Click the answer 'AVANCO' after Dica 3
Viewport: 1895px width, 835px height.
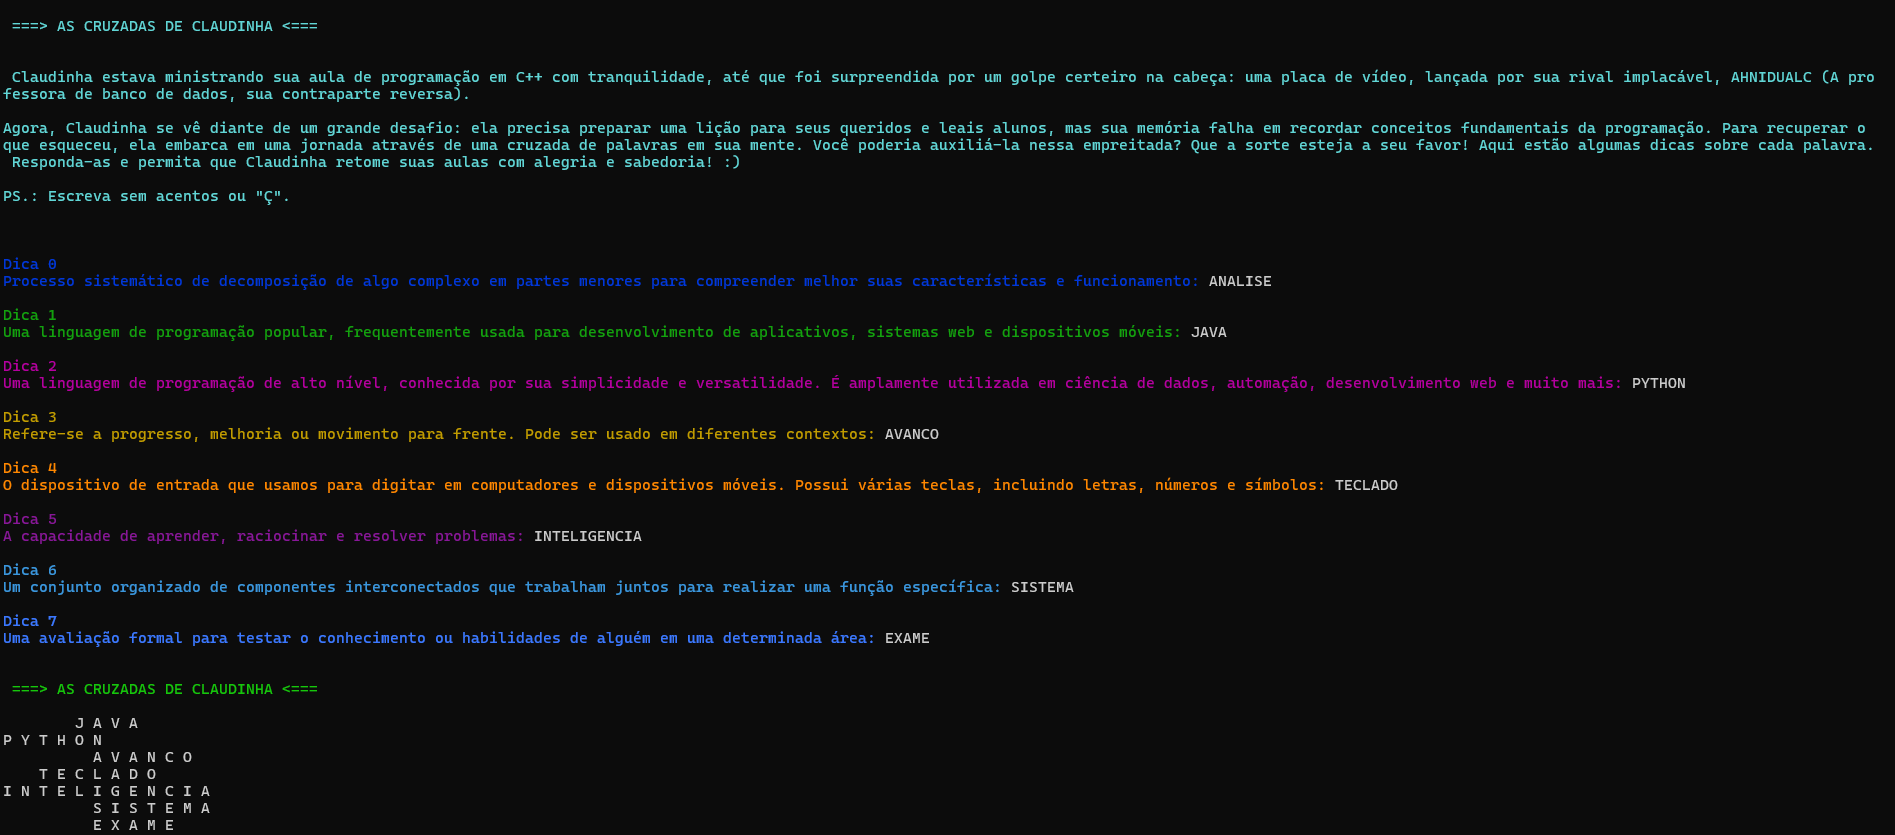(912, 434)
